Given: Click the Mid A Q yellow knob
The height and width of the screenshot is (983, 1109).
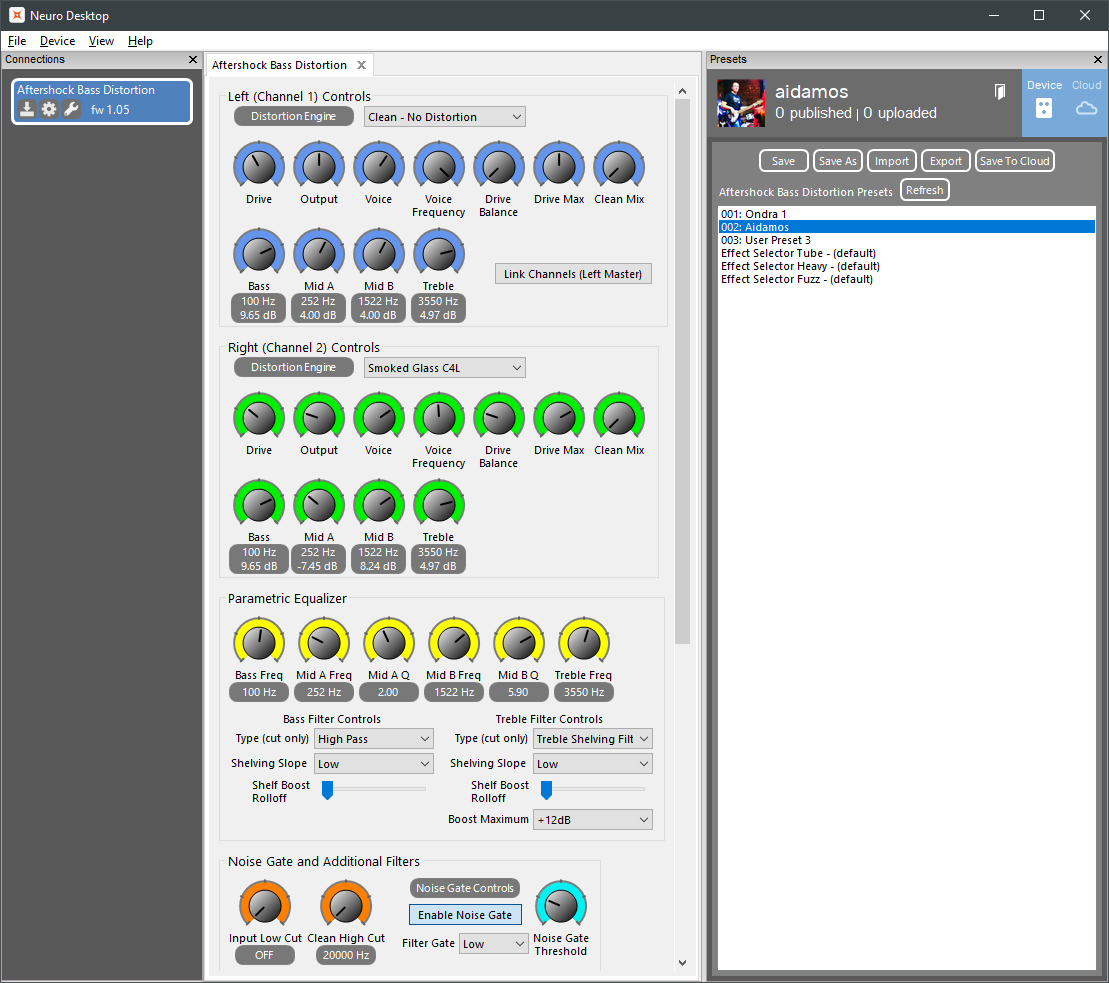Looking at the screenshot, I should (389, 643).
